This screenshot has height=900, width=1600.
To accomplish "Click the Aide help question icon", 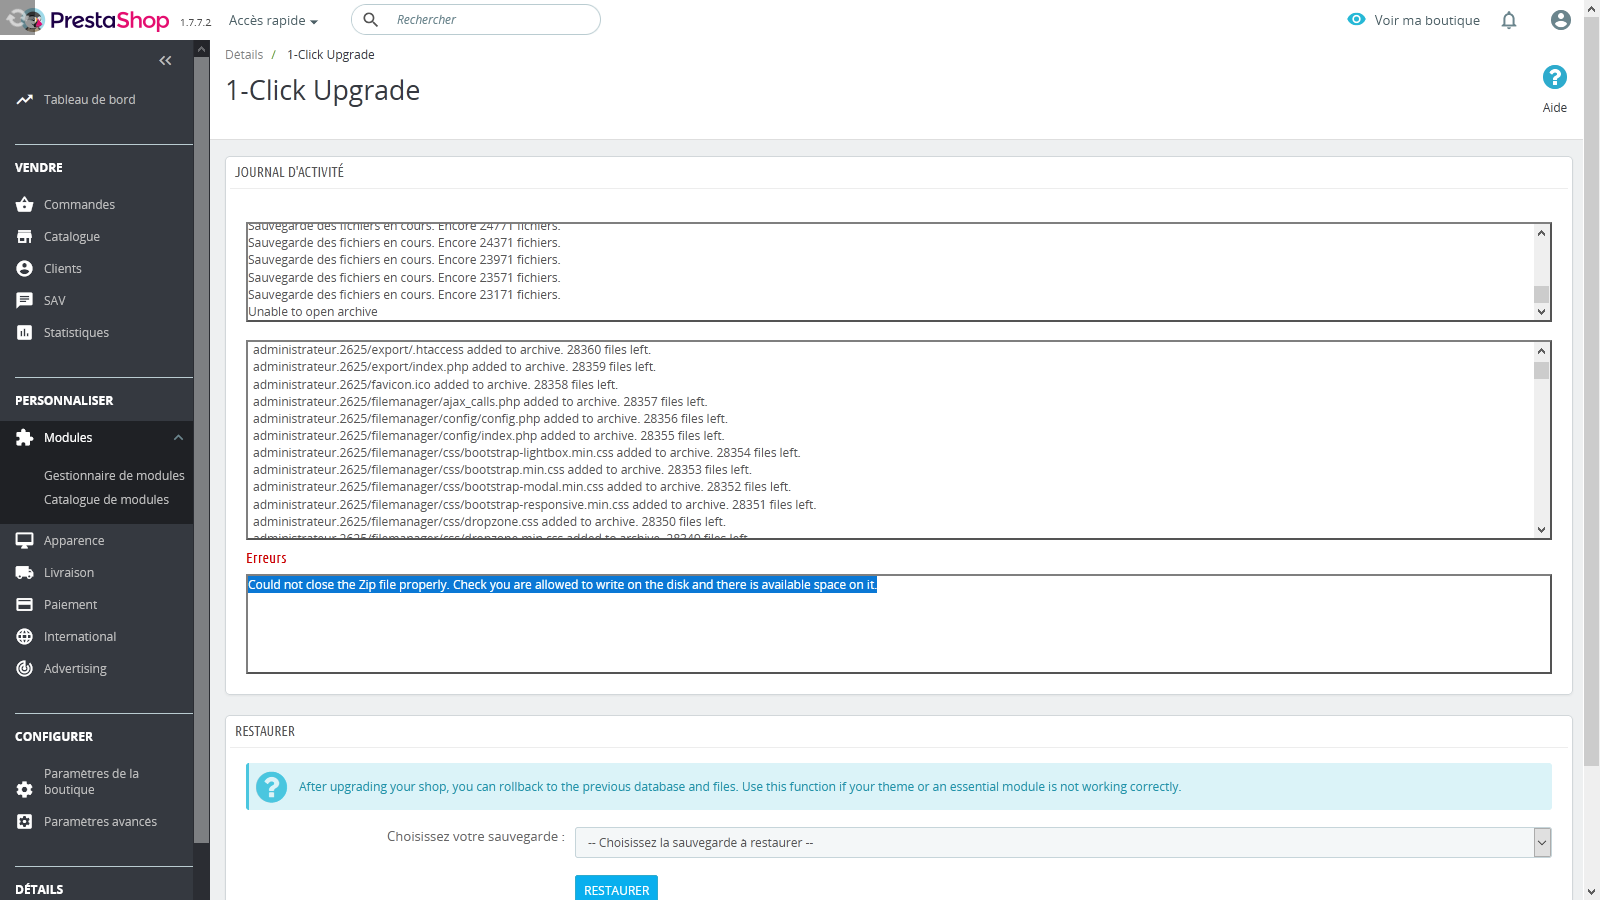I will 1555,77.
